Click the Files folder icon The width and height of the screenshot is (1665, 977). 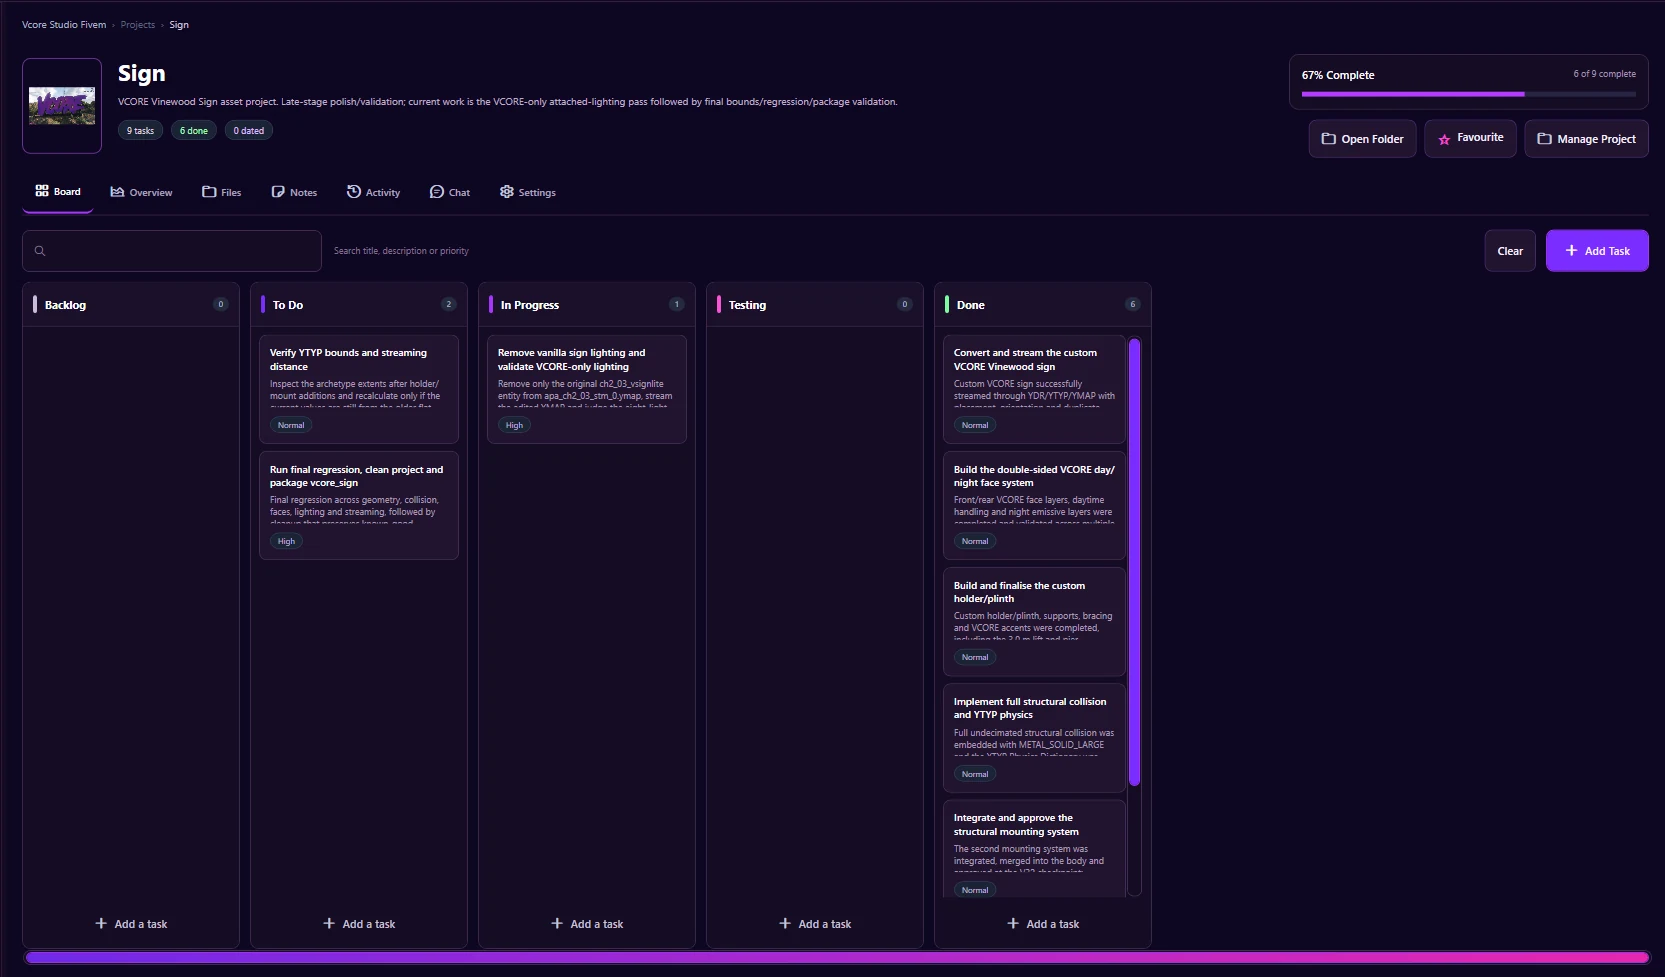coord(209,192)
